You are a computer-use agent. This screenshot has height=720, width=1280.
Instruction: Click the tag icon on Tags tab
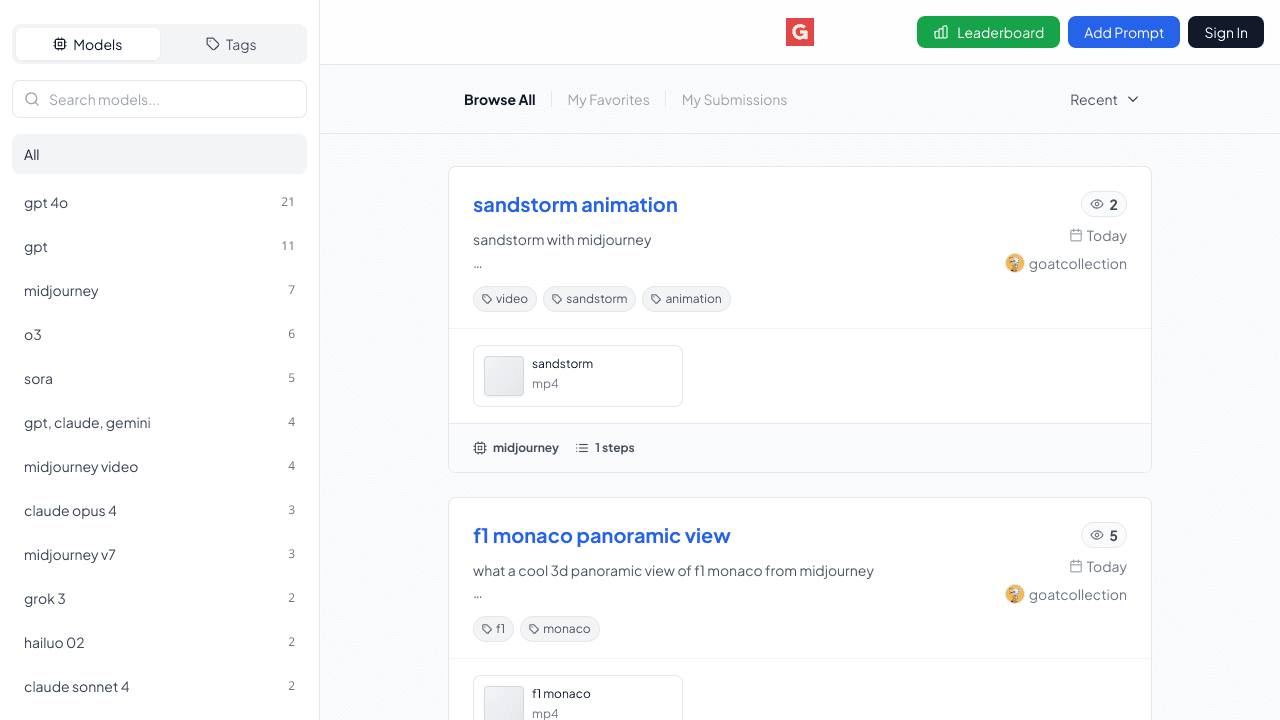click(213, 44)
